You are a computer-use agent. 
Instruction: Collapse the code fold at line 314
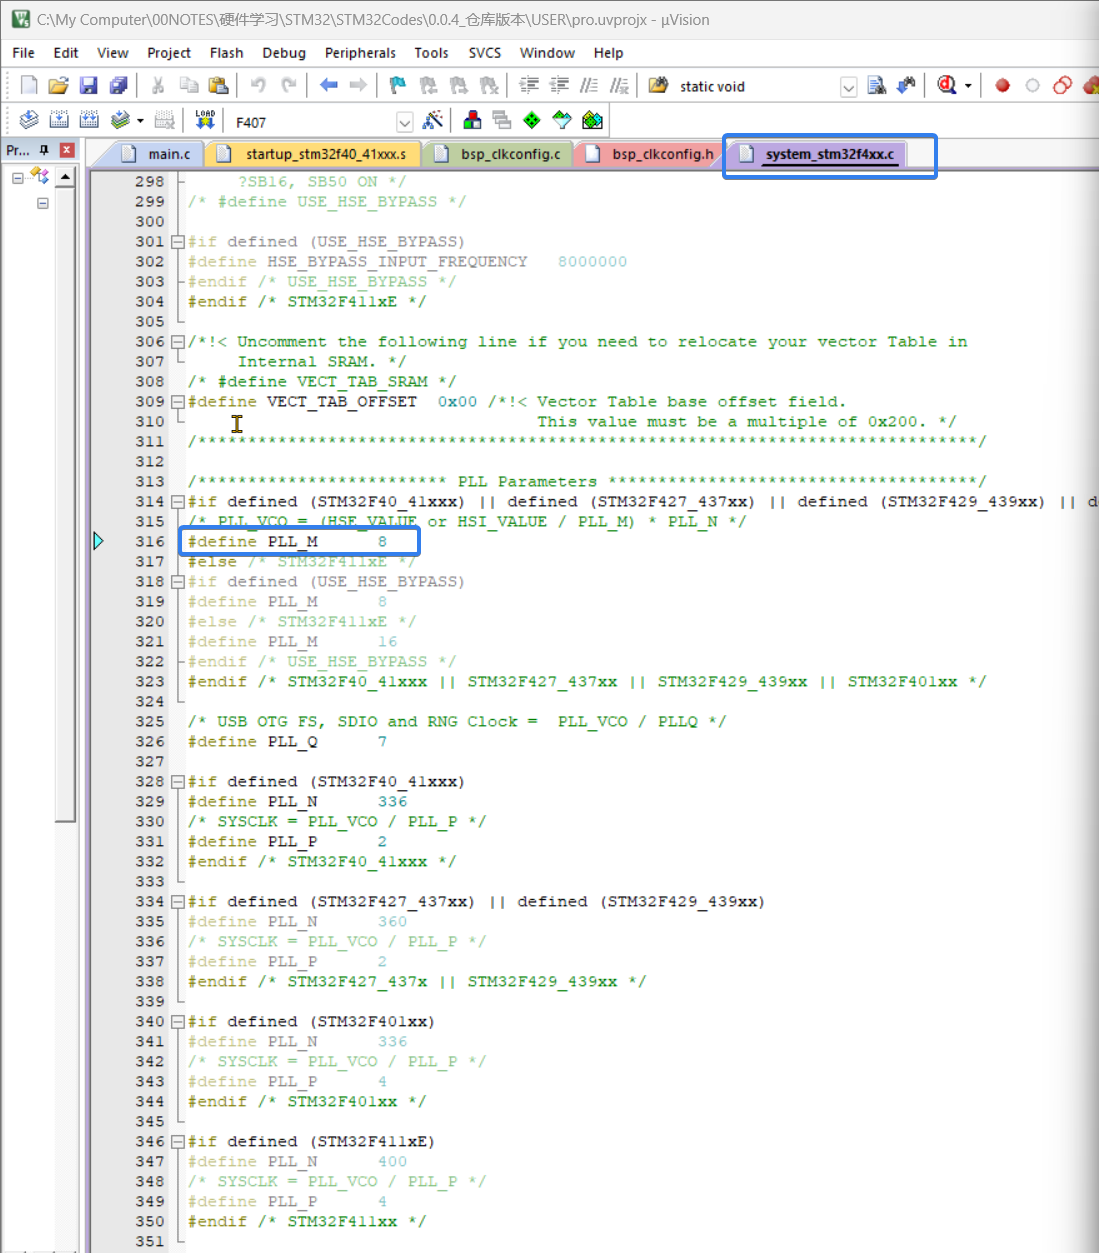point(178,502)
